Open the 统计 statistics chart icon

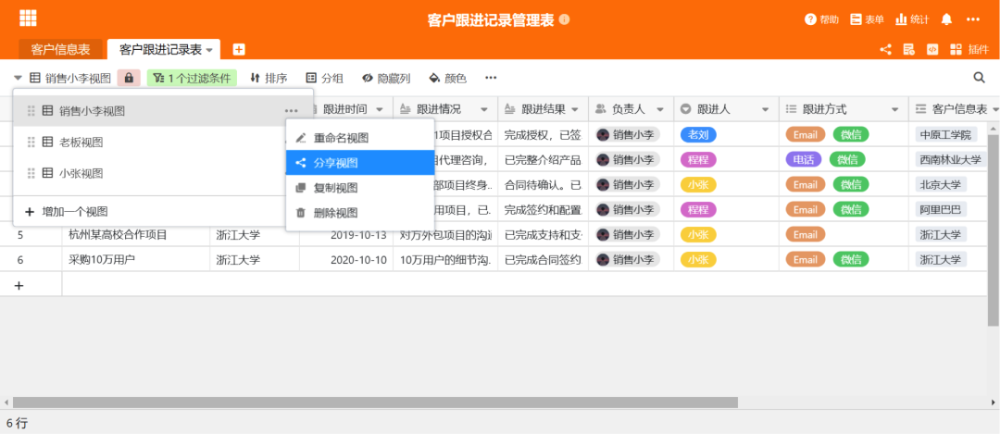point(911,19)
